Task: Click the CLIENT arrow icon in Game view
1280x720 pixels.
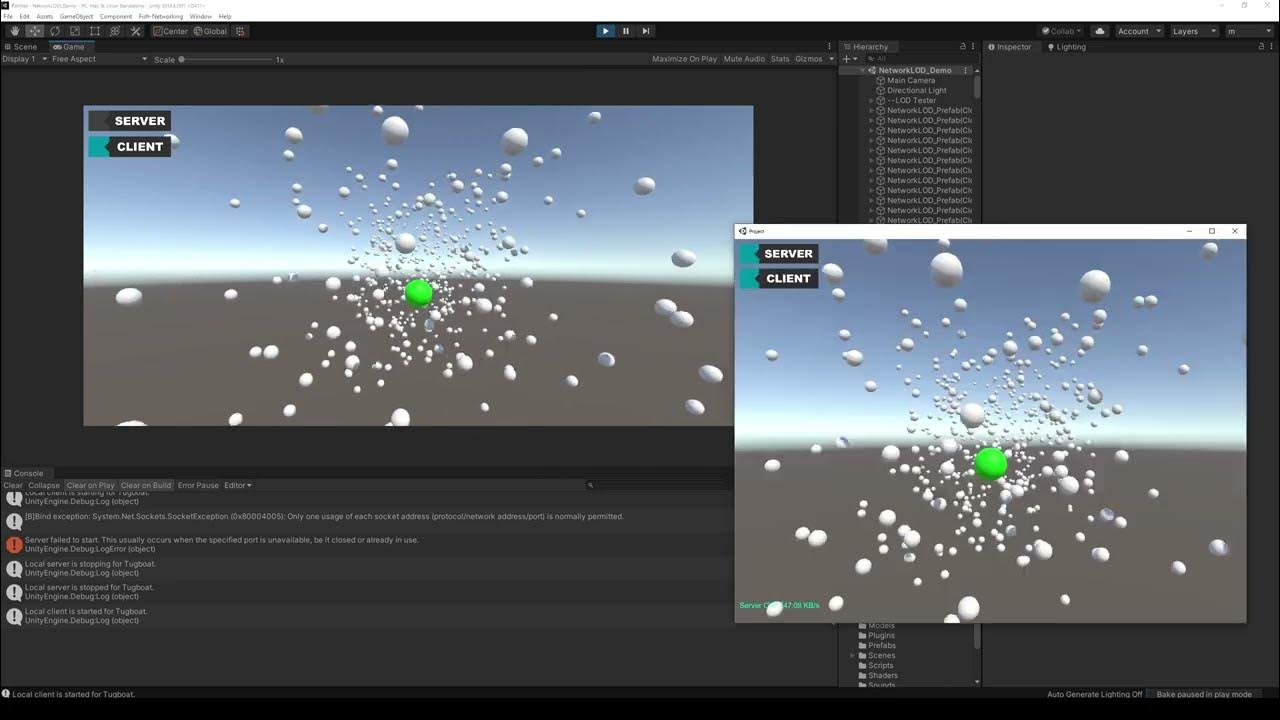Action: tap(99, 147)
